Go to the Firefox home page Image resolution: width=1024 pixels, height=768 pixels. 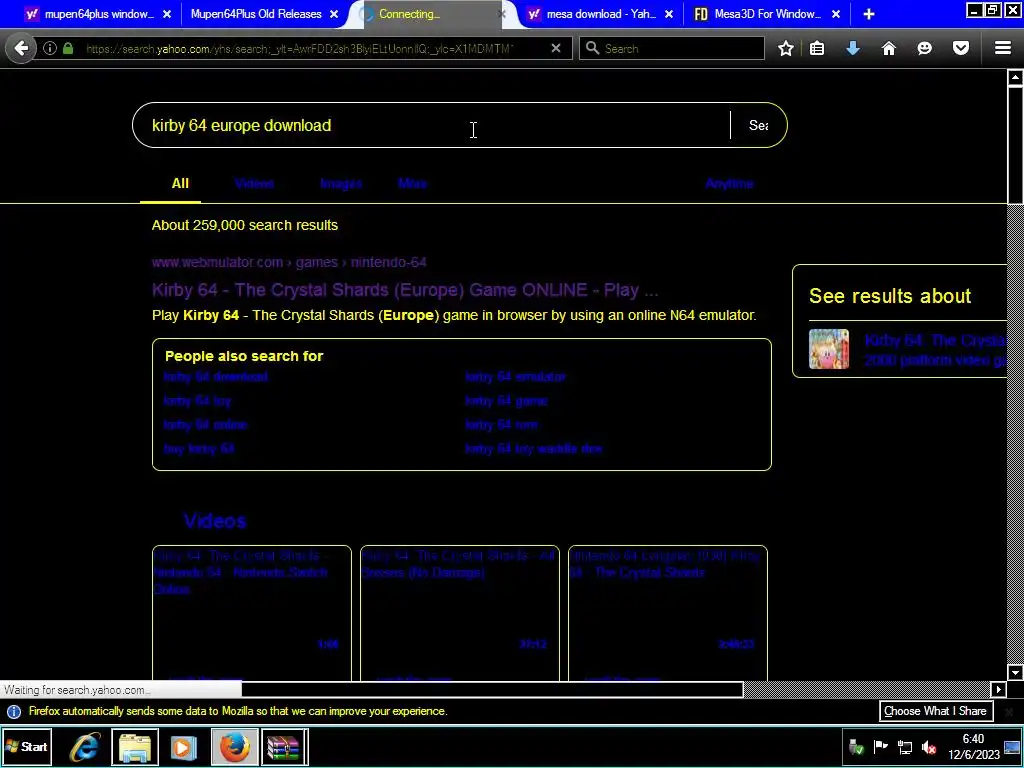(x=889, y=48)
